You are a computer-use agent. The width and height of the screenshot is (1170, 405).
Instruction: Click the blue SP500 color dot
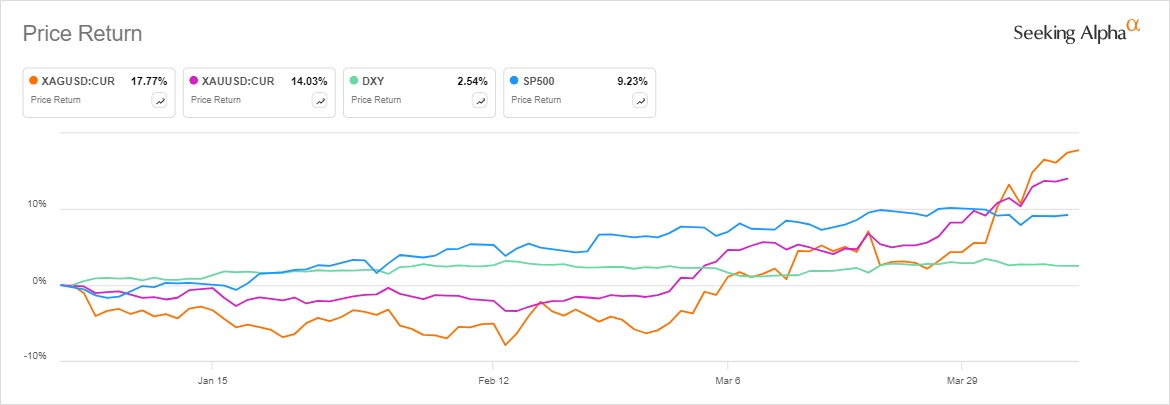click(514, 80)
